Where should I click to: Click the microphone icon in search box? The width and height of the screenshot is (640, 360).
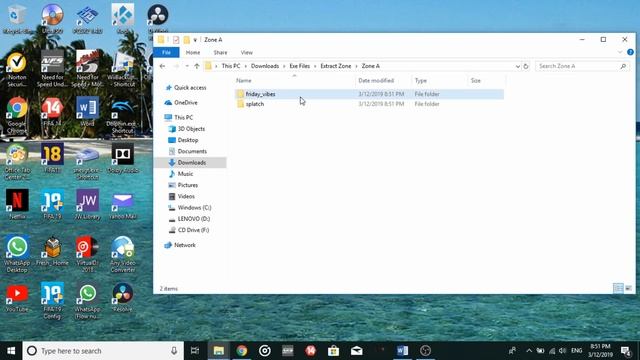174,351
